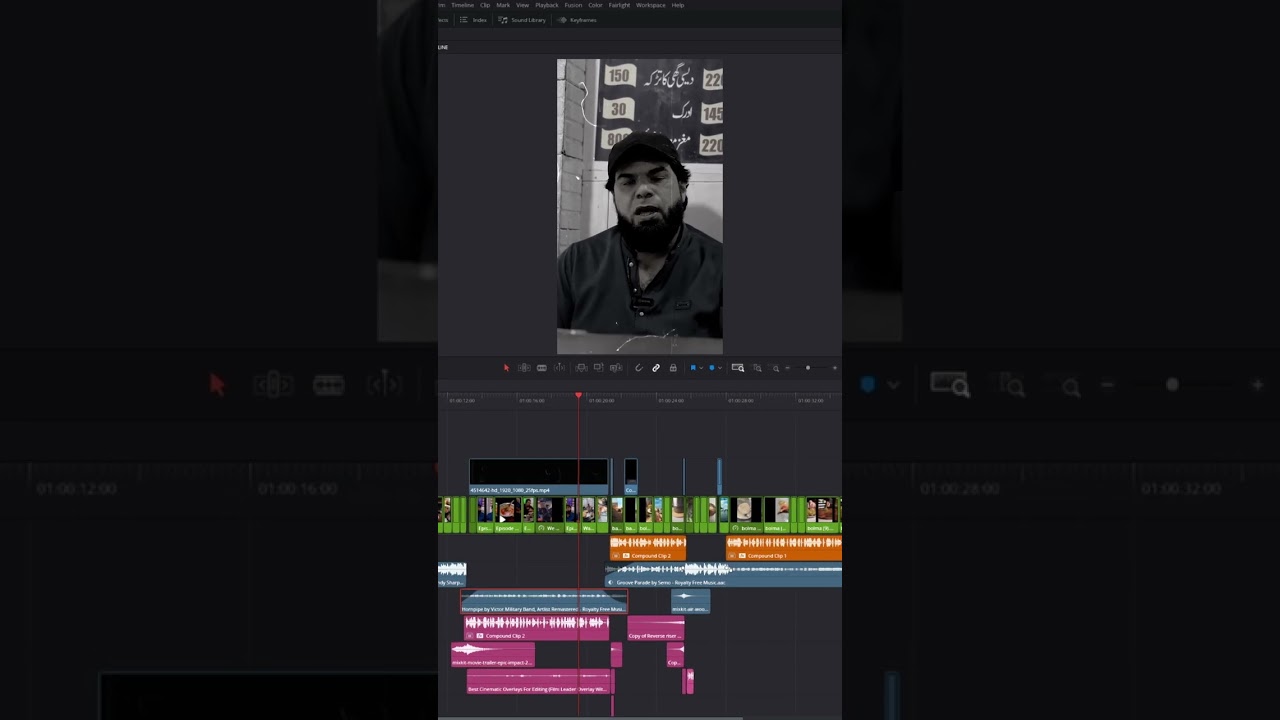Select the Blade Edit Mode tool
Screen dimensions: 1280x720
[x=559, y=368]
